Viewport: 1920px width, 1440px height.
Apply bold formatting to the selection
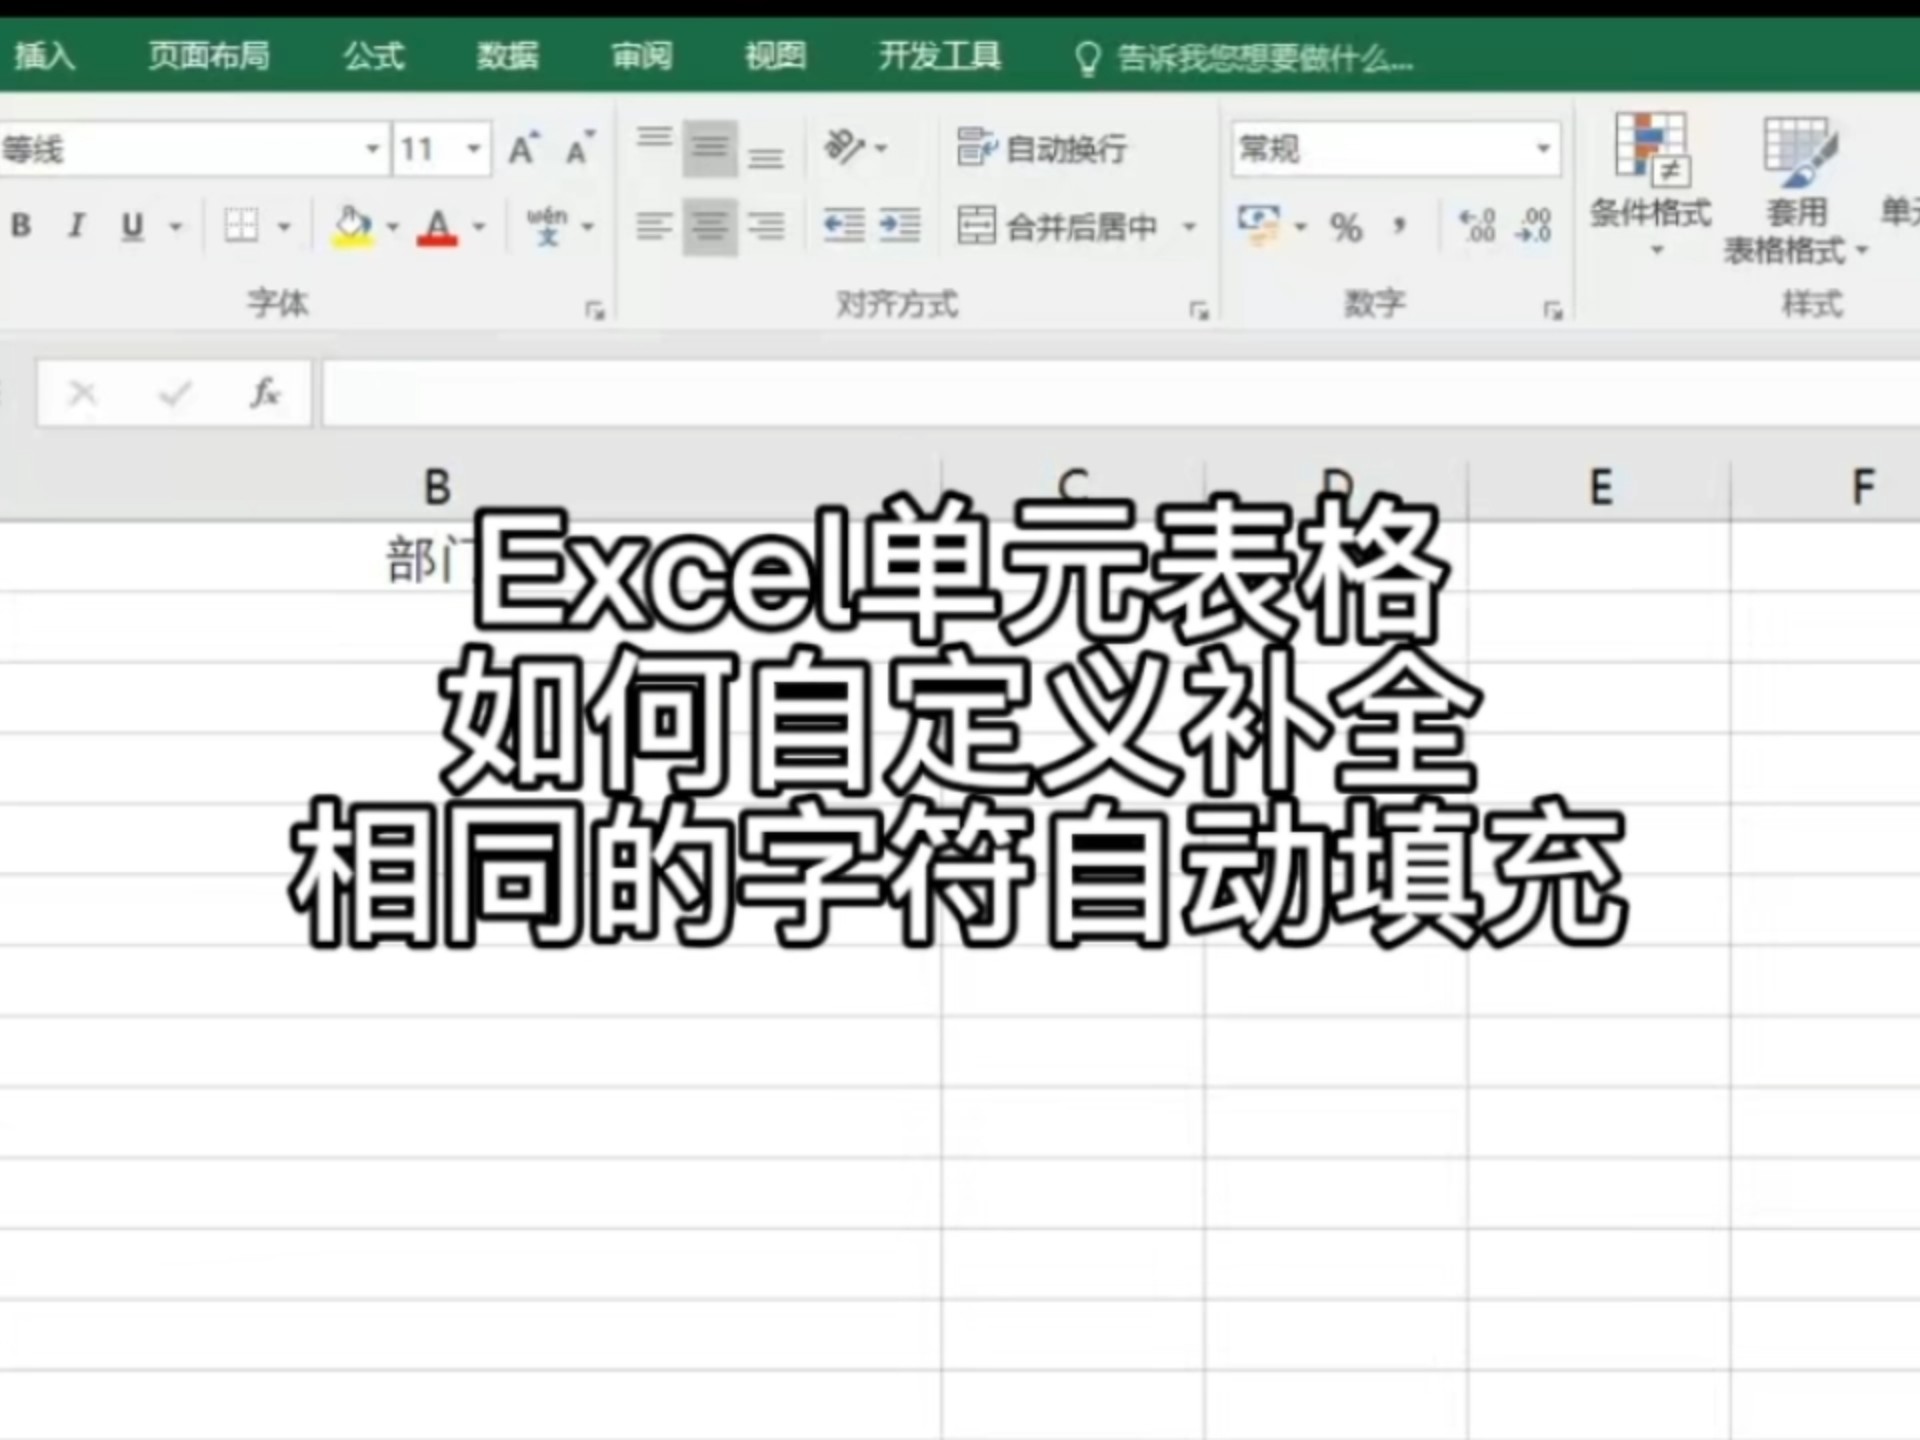click(x=20, y=226)
